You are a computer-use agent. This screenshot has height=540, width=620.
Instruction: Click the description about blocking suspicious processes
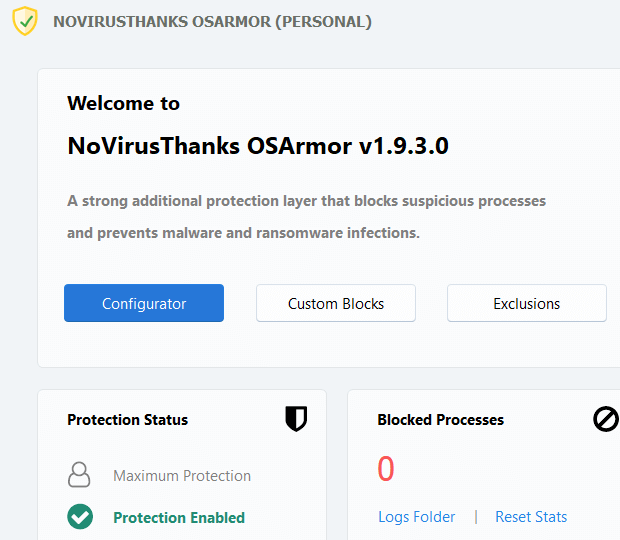point(306,217)
